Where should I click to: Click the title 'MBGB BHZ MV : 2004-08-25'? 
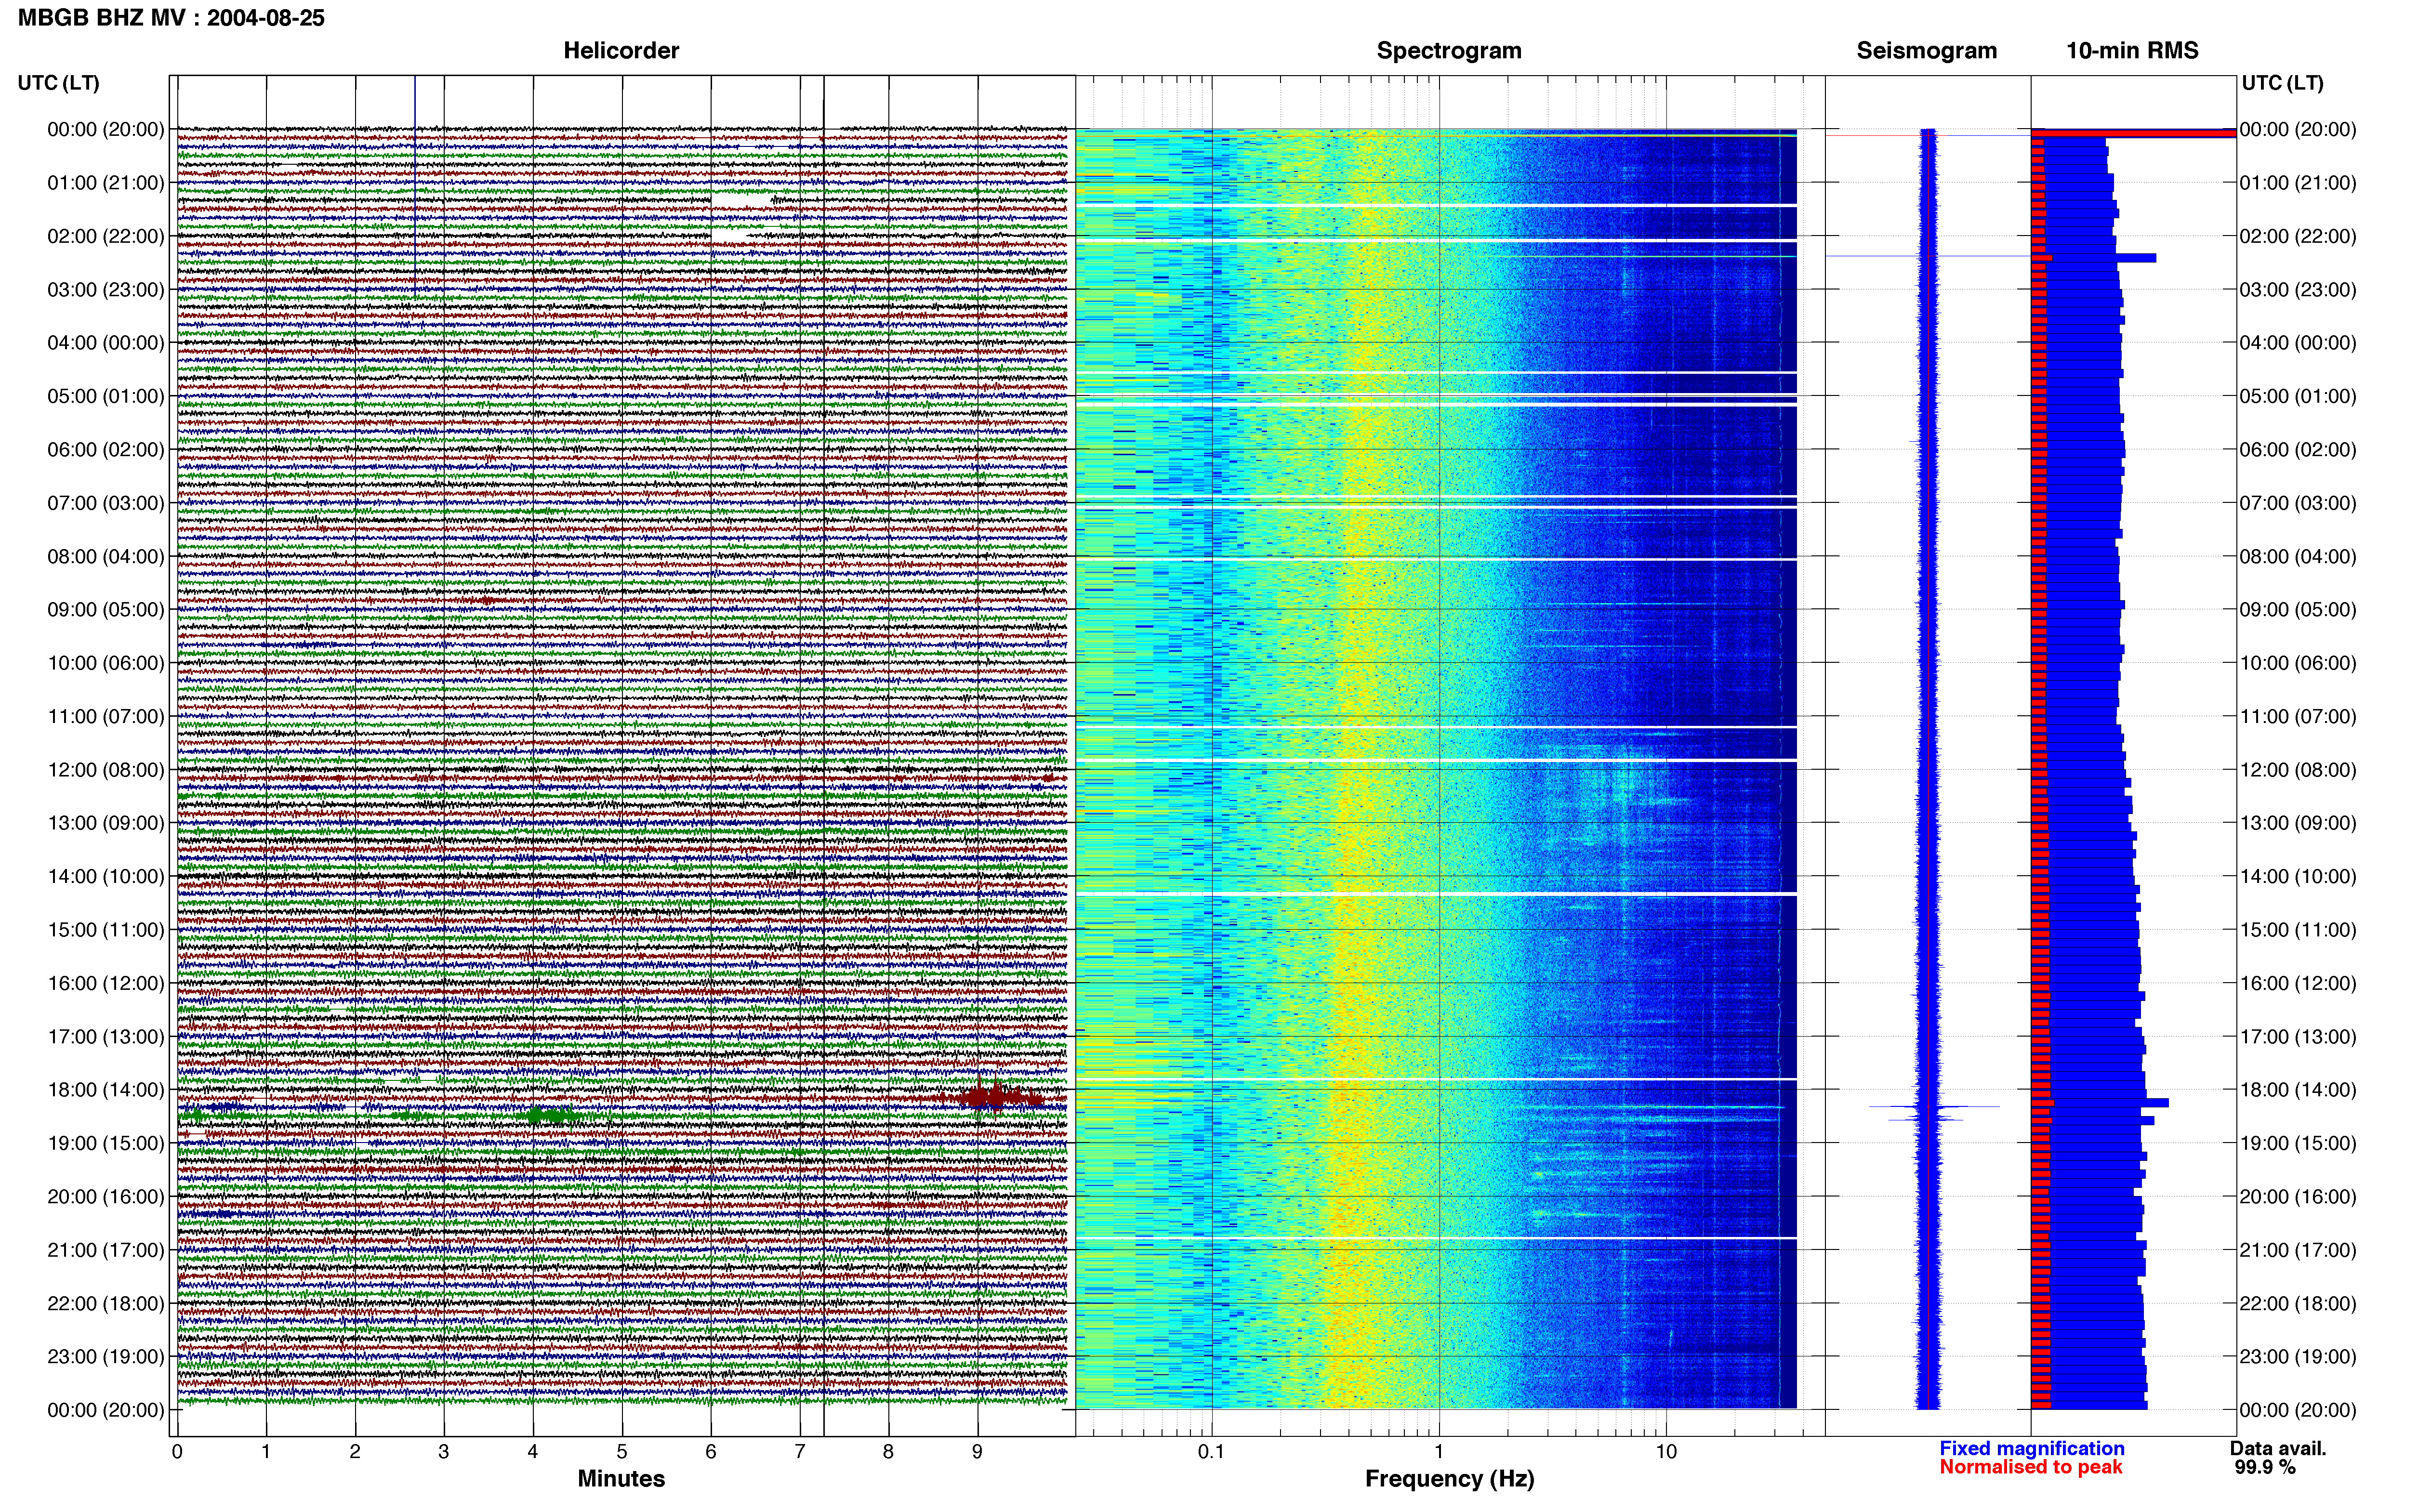point(171,18)
